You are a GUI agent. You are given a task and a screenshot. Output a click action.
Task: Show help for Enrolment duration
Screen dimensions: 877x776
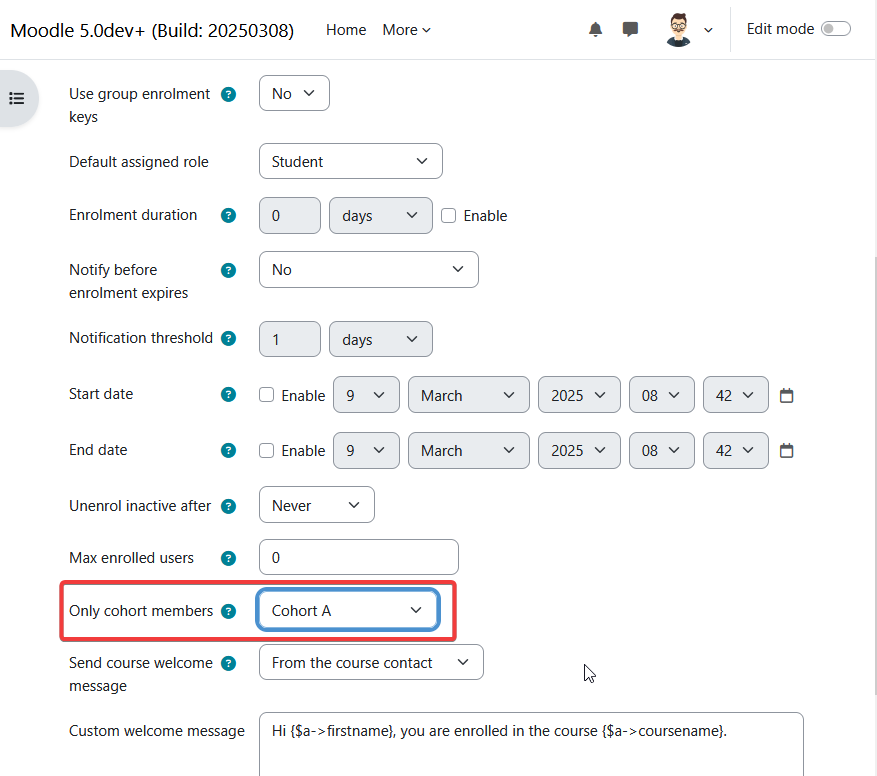pyautogui.click(x=228, y=215)
